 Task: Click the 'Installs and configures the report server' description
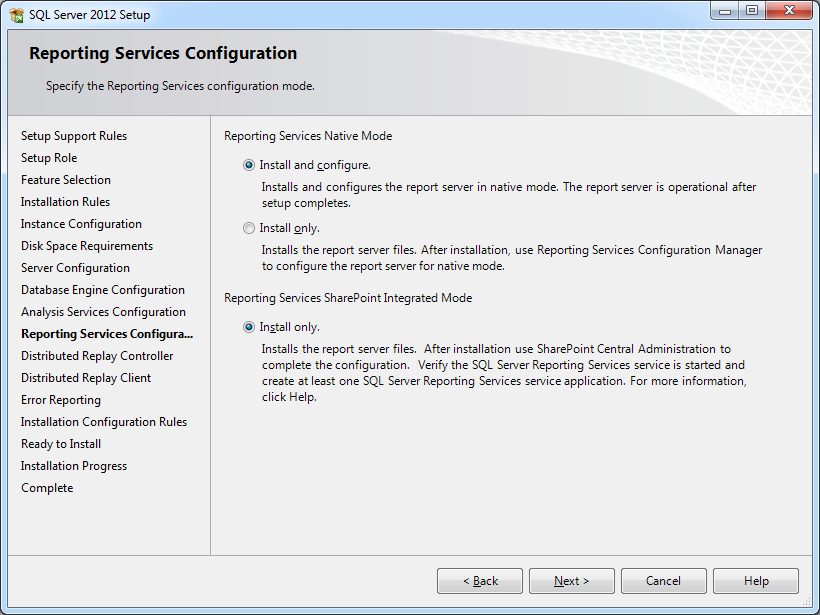(509, 195)
